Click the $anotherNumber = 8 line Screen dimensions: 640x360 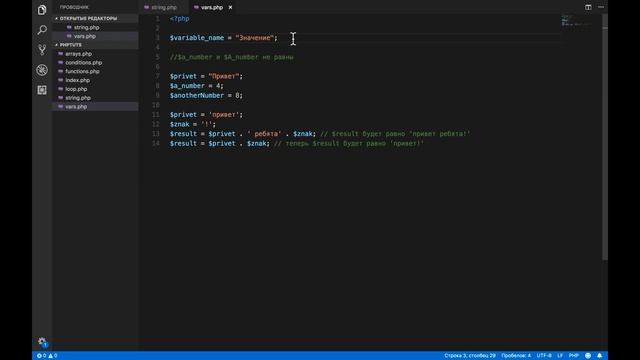click(x=206, y=96)
